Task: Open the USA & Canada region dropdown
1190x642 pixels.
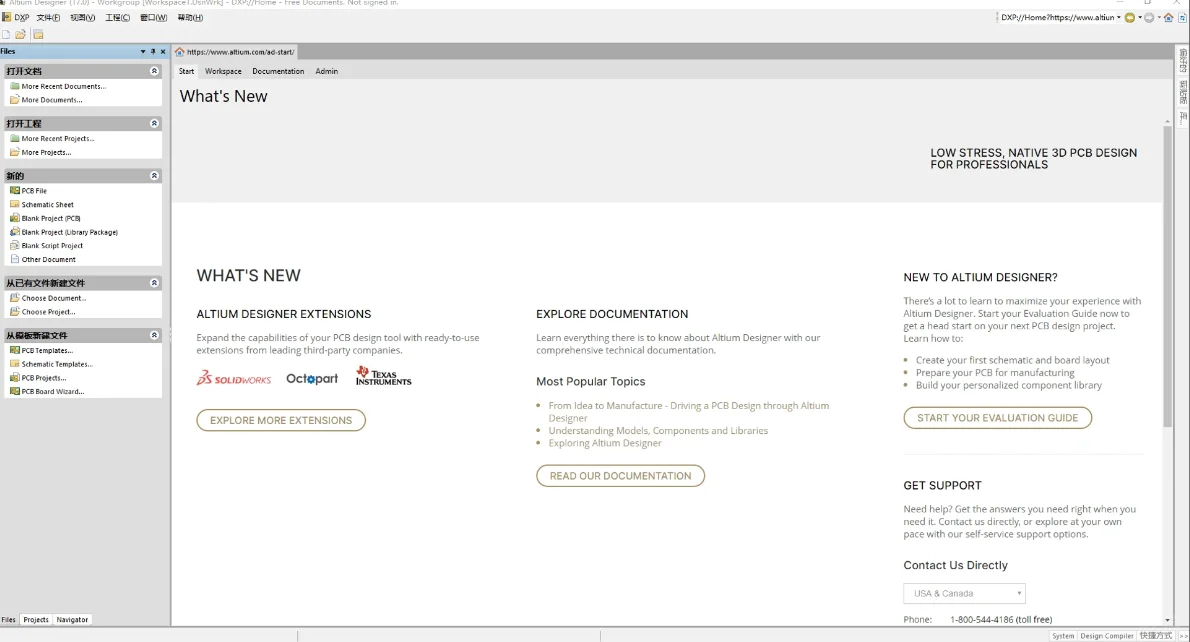Action: click(964, 593)
